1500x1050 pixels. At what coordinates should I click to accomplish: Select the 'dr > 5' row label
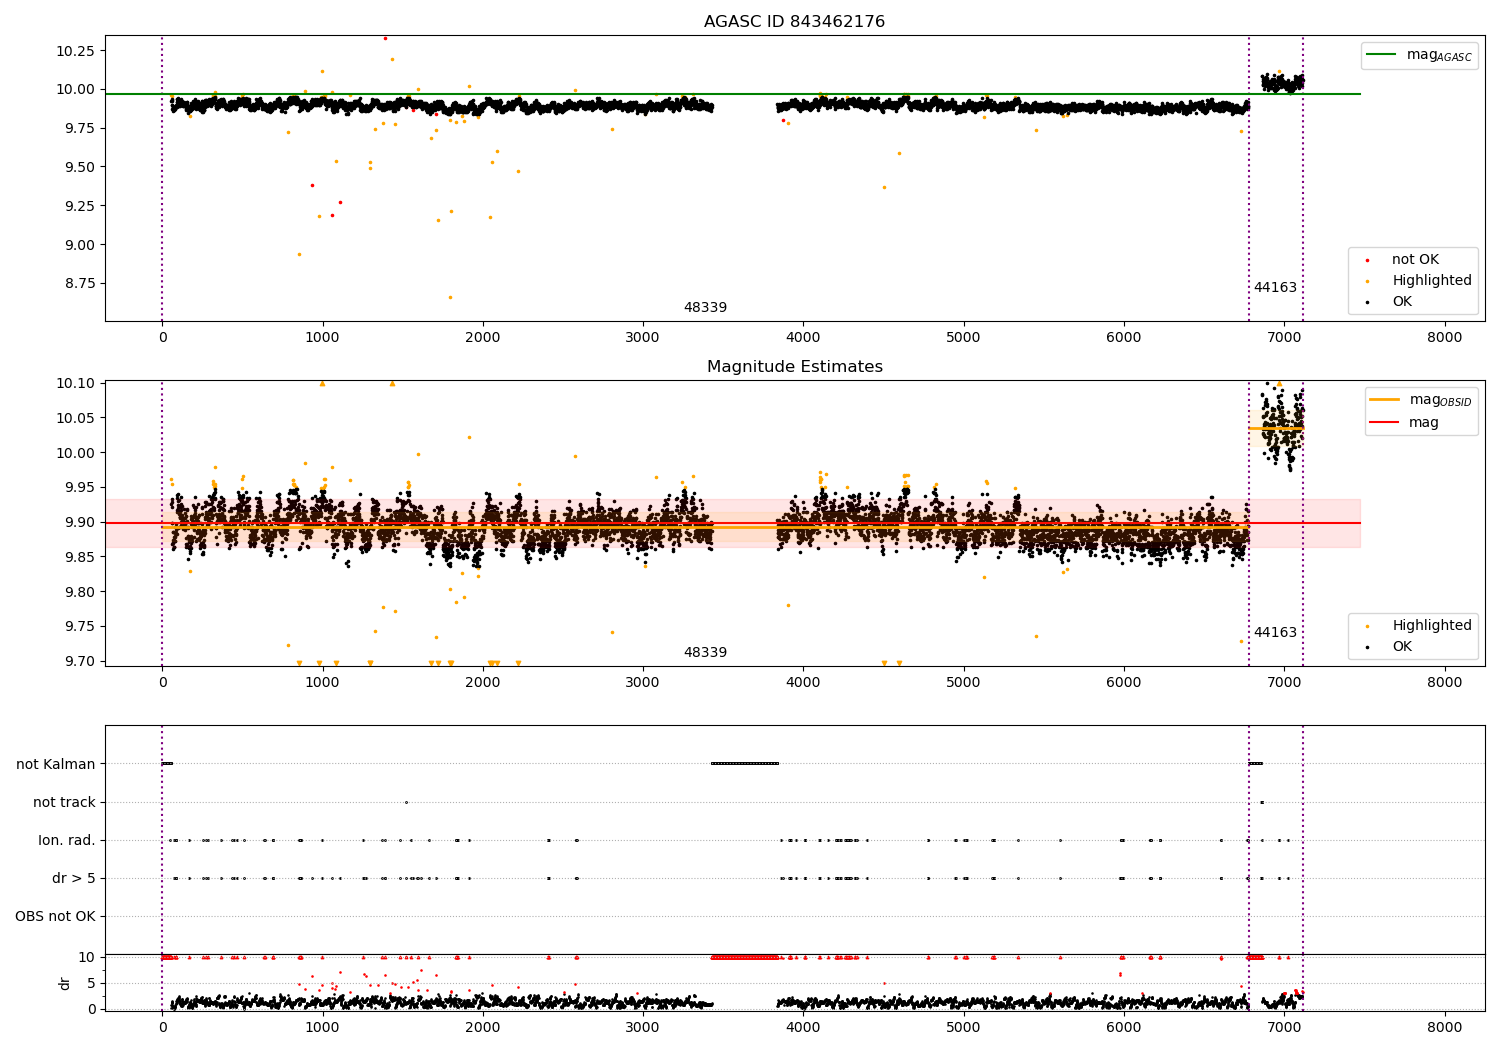(74, 879)
